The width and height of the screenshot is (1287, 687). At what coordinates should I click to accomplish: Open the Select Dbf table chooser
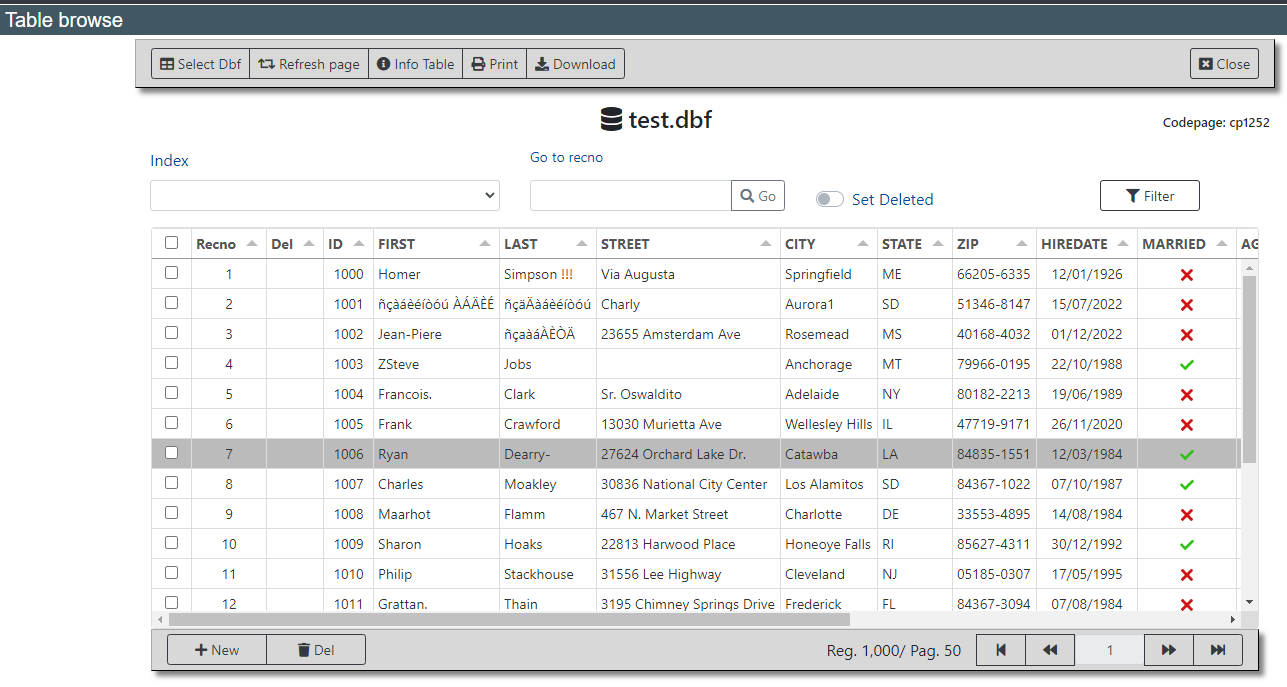tap(200, 64)
